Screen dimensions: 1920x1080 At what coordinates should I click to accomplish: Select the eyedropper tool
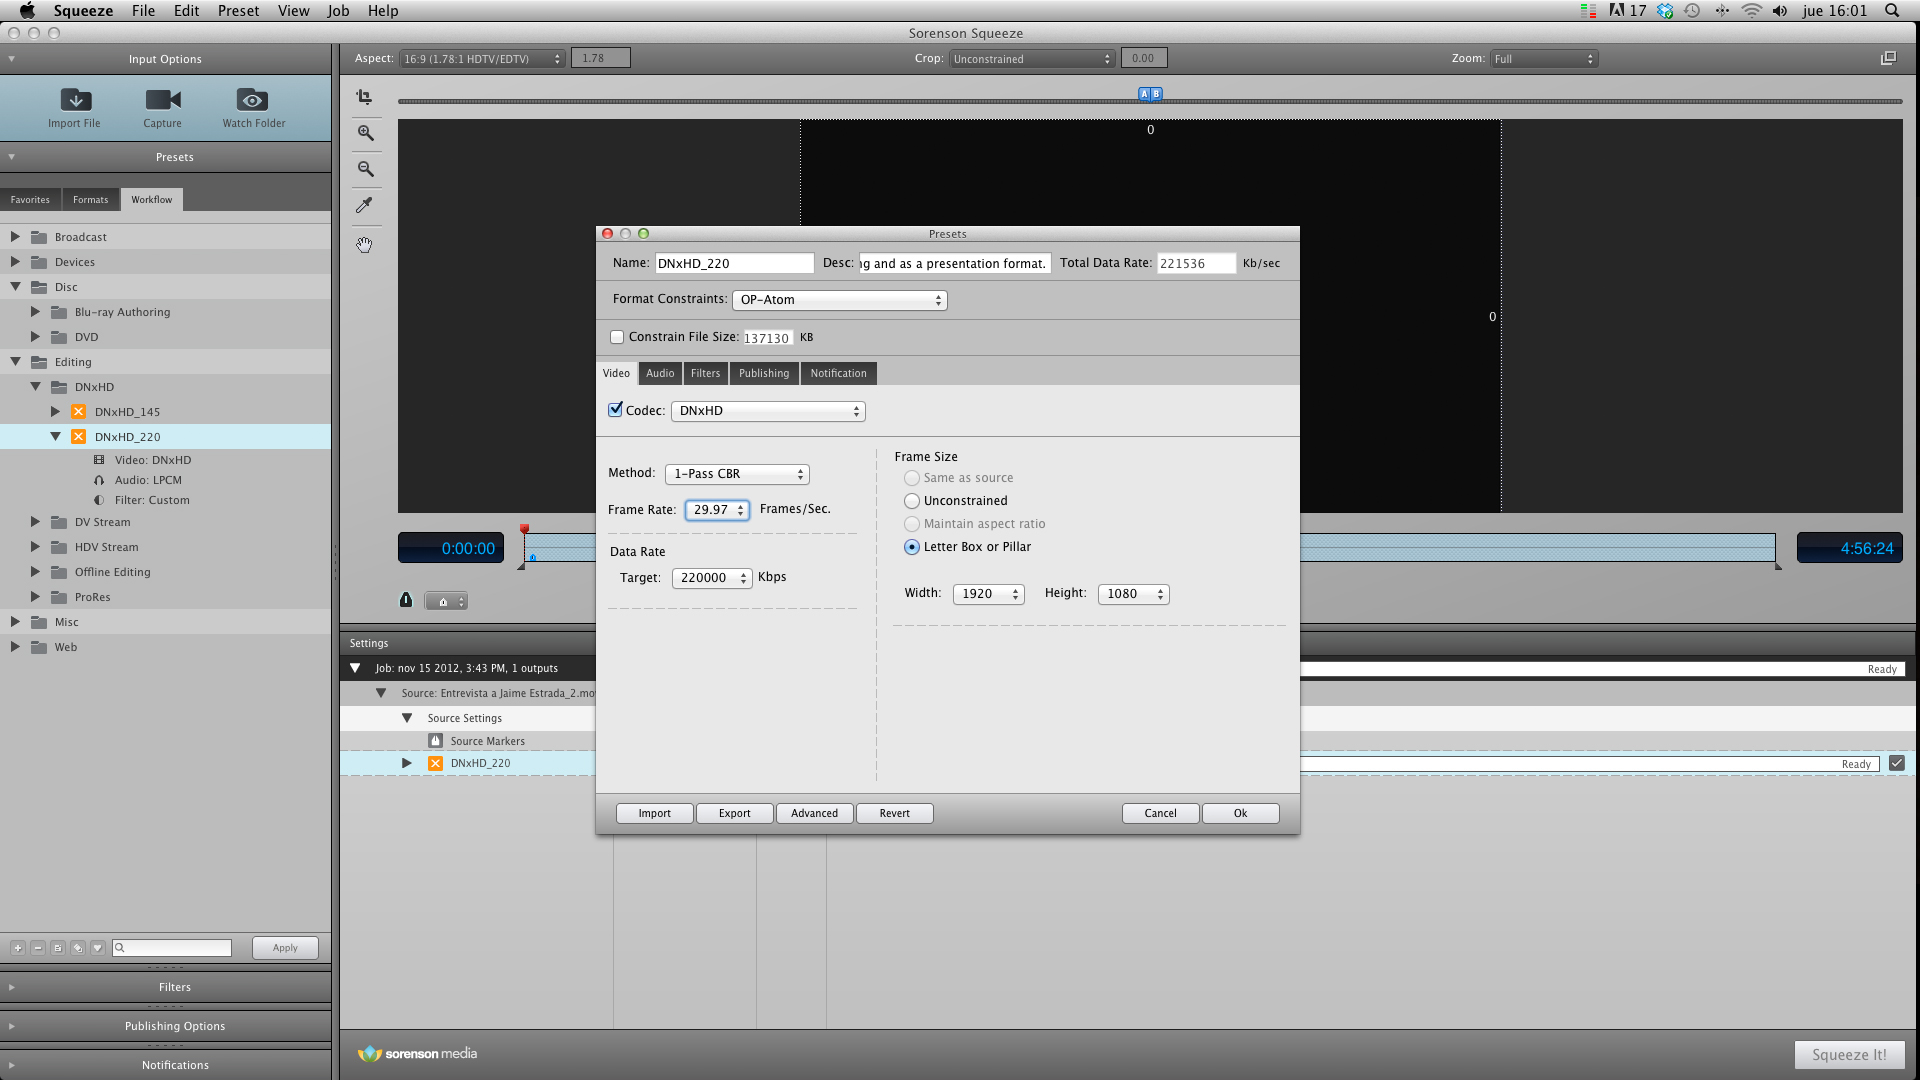pos(365,205)
